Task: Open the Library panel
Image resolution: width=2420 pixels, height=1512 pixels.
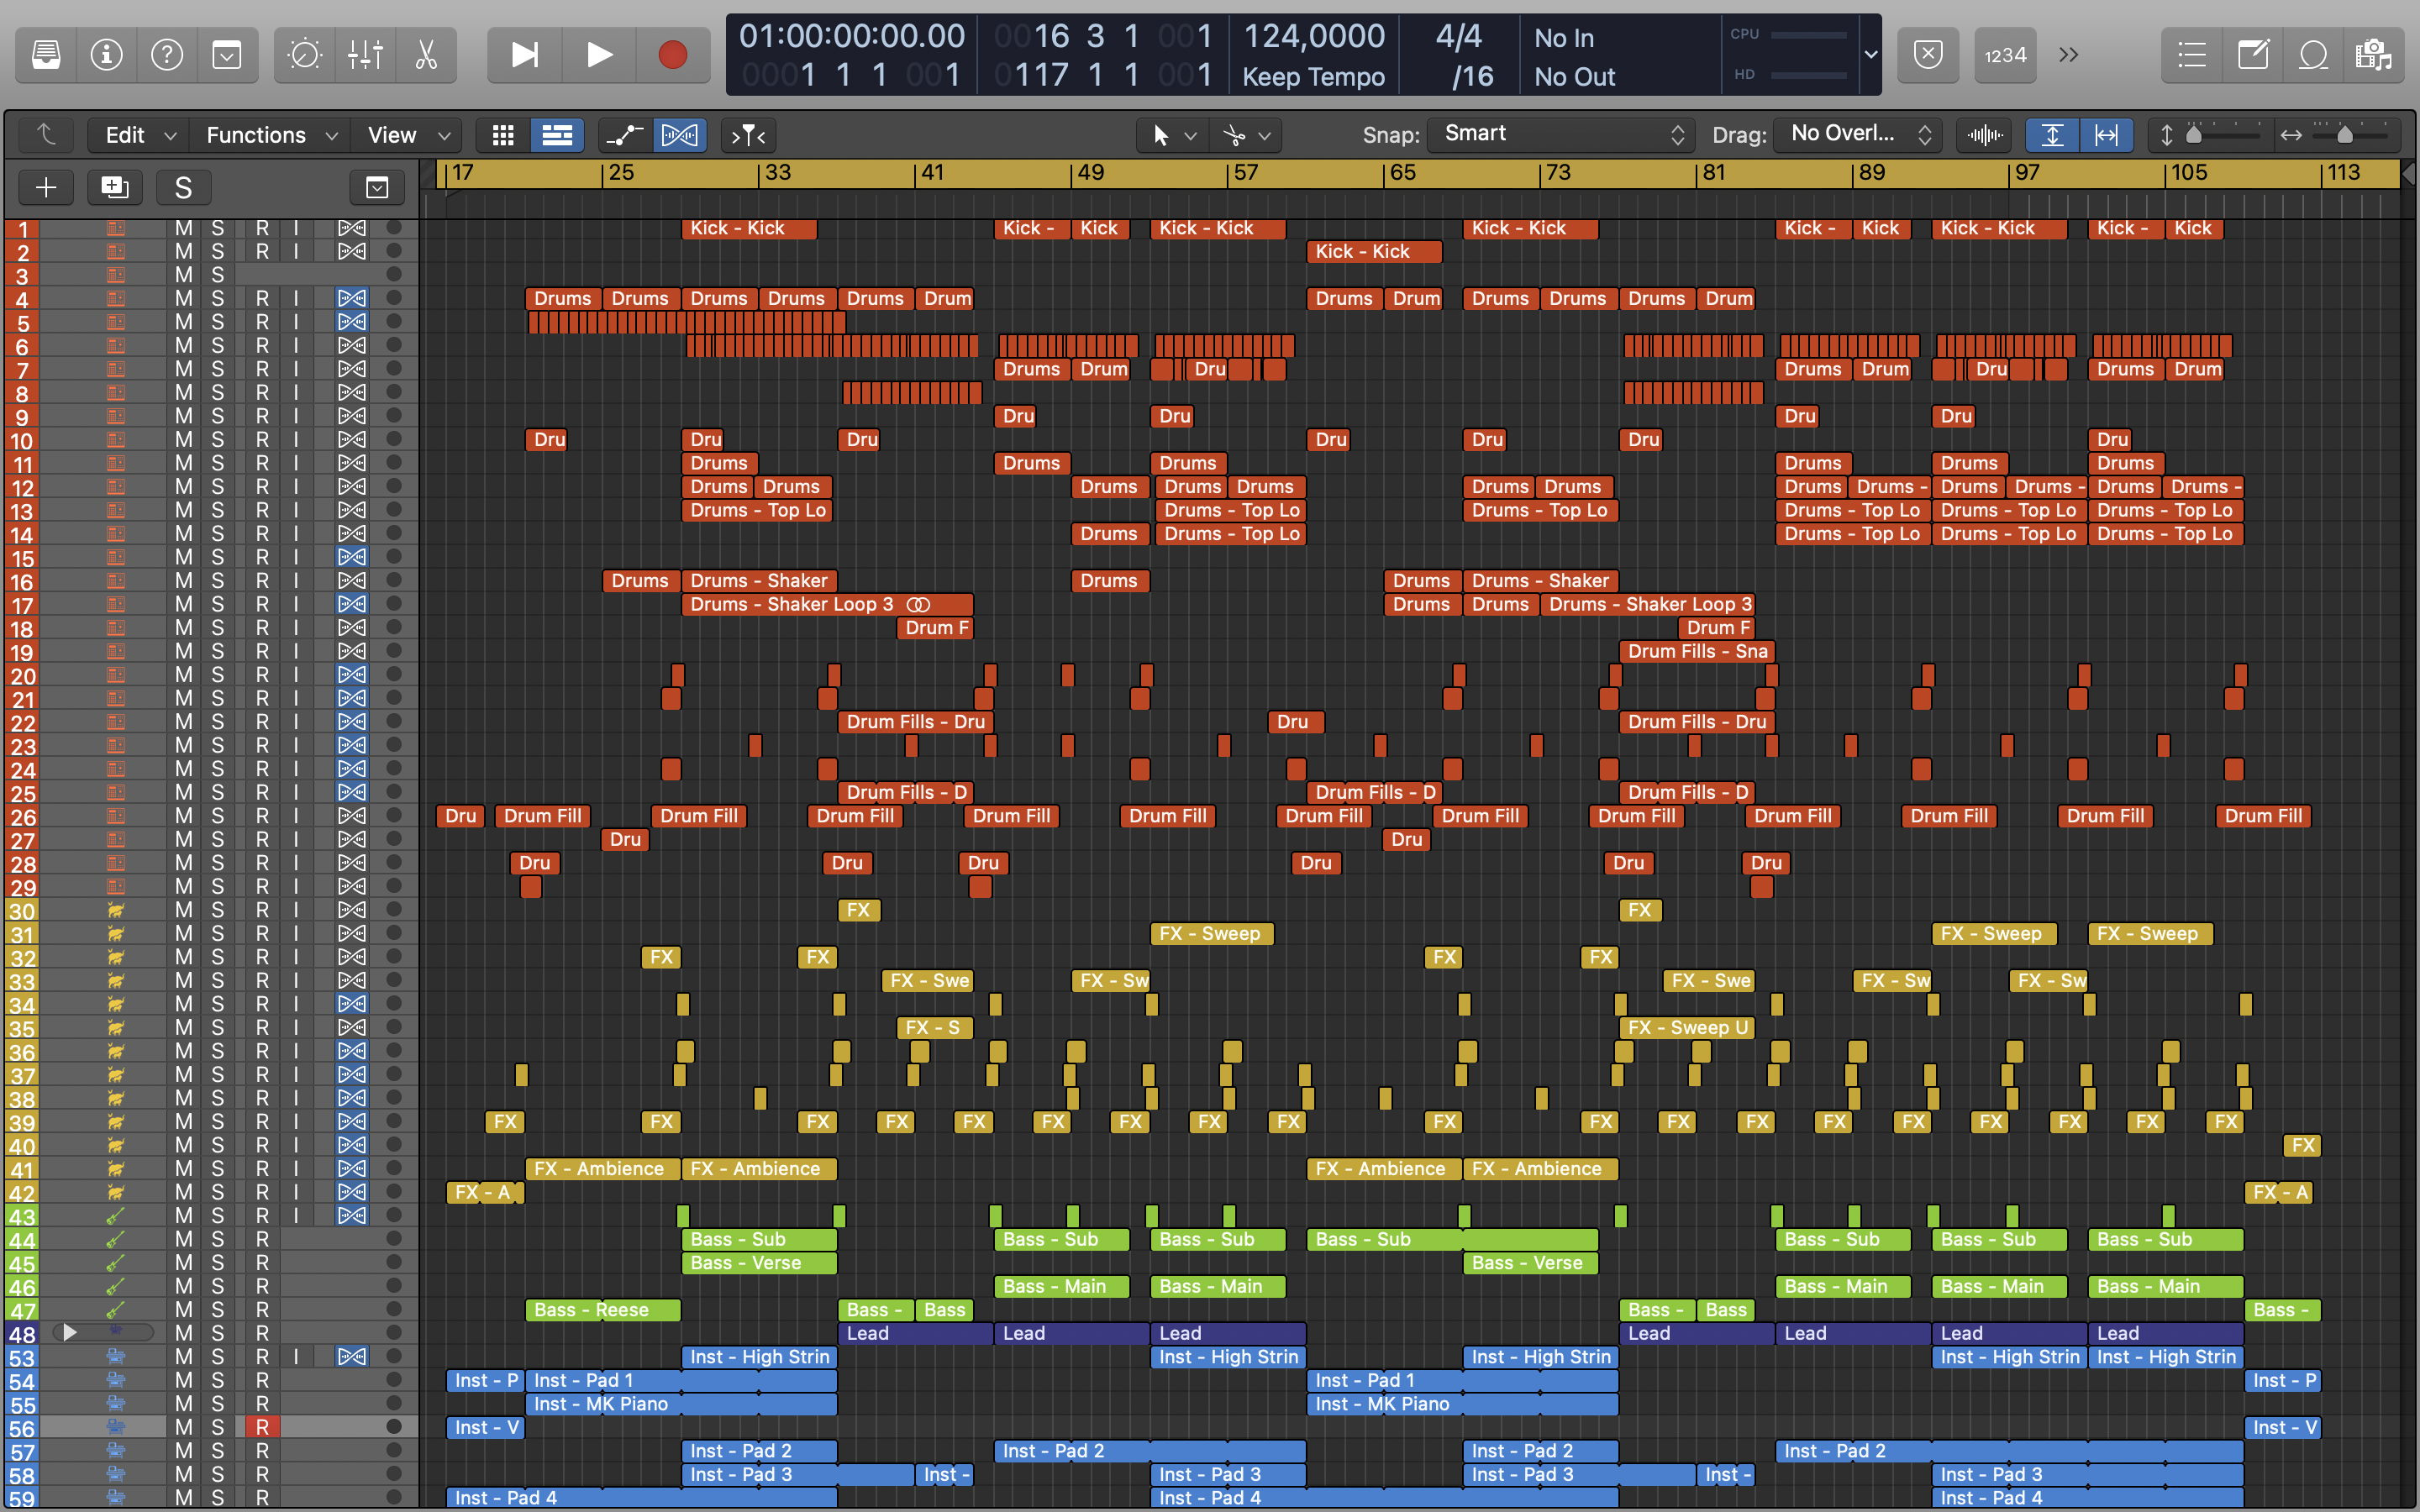Action: [x=46, y=55]
